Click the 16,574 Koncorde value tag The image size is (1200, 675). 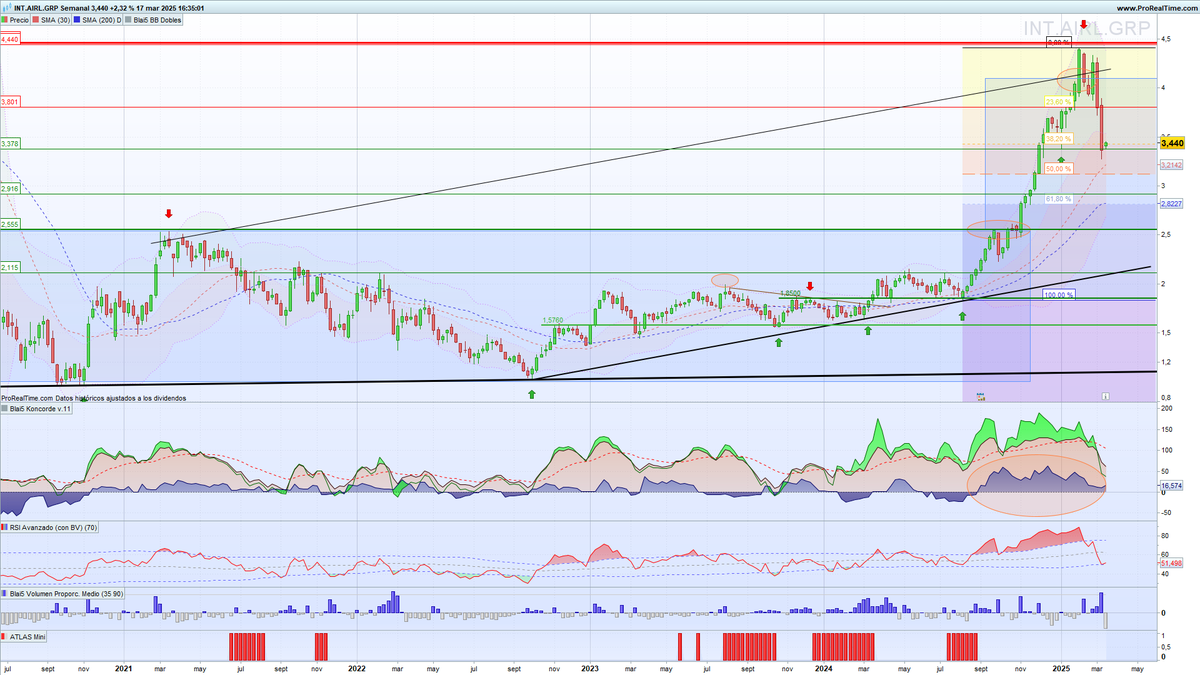(1172, 485)
